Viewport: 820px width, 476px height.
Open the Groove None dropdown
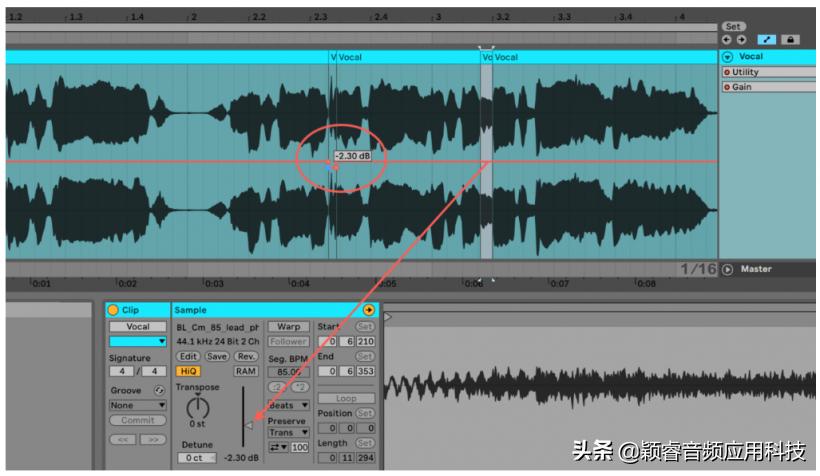138,405
